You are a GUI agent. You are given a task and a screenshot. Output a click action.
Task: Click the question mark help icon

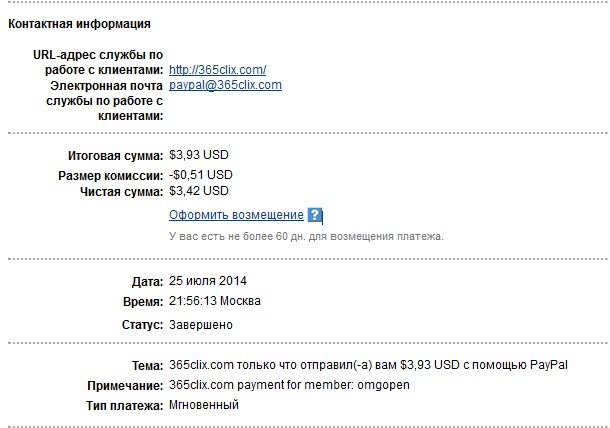tap(315, 215)
